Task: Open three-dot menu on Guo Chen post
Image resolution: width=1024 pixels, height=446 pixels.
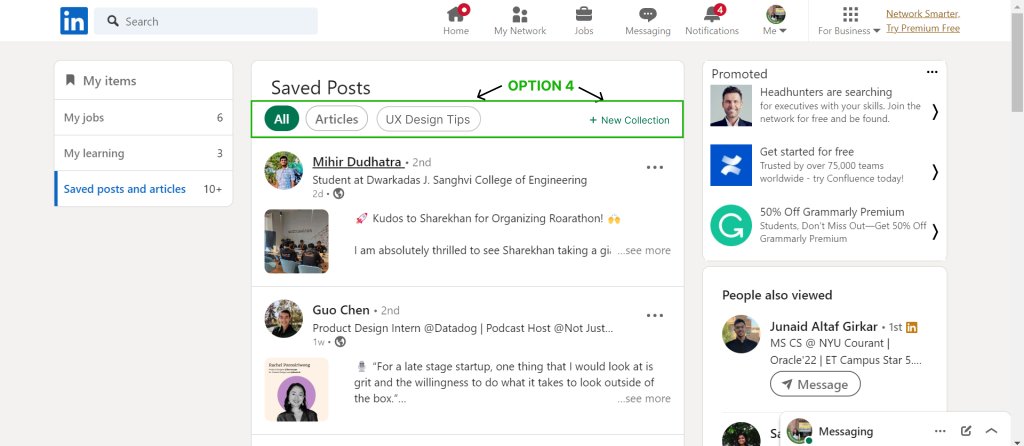Action: tap(655, 315)
